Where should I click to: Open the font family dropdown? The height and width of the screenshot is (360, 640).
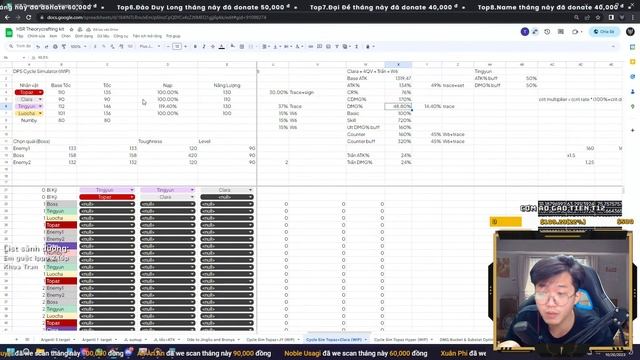point(150,47)
